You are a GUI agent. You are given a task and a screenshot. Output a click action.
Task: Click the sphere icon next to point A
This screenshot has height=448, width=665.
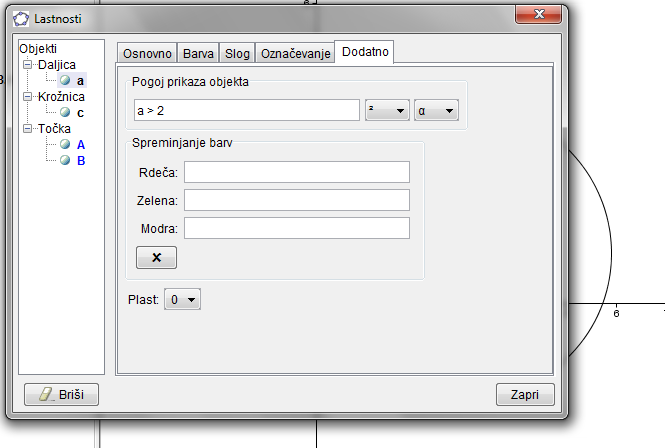[65, 144]
